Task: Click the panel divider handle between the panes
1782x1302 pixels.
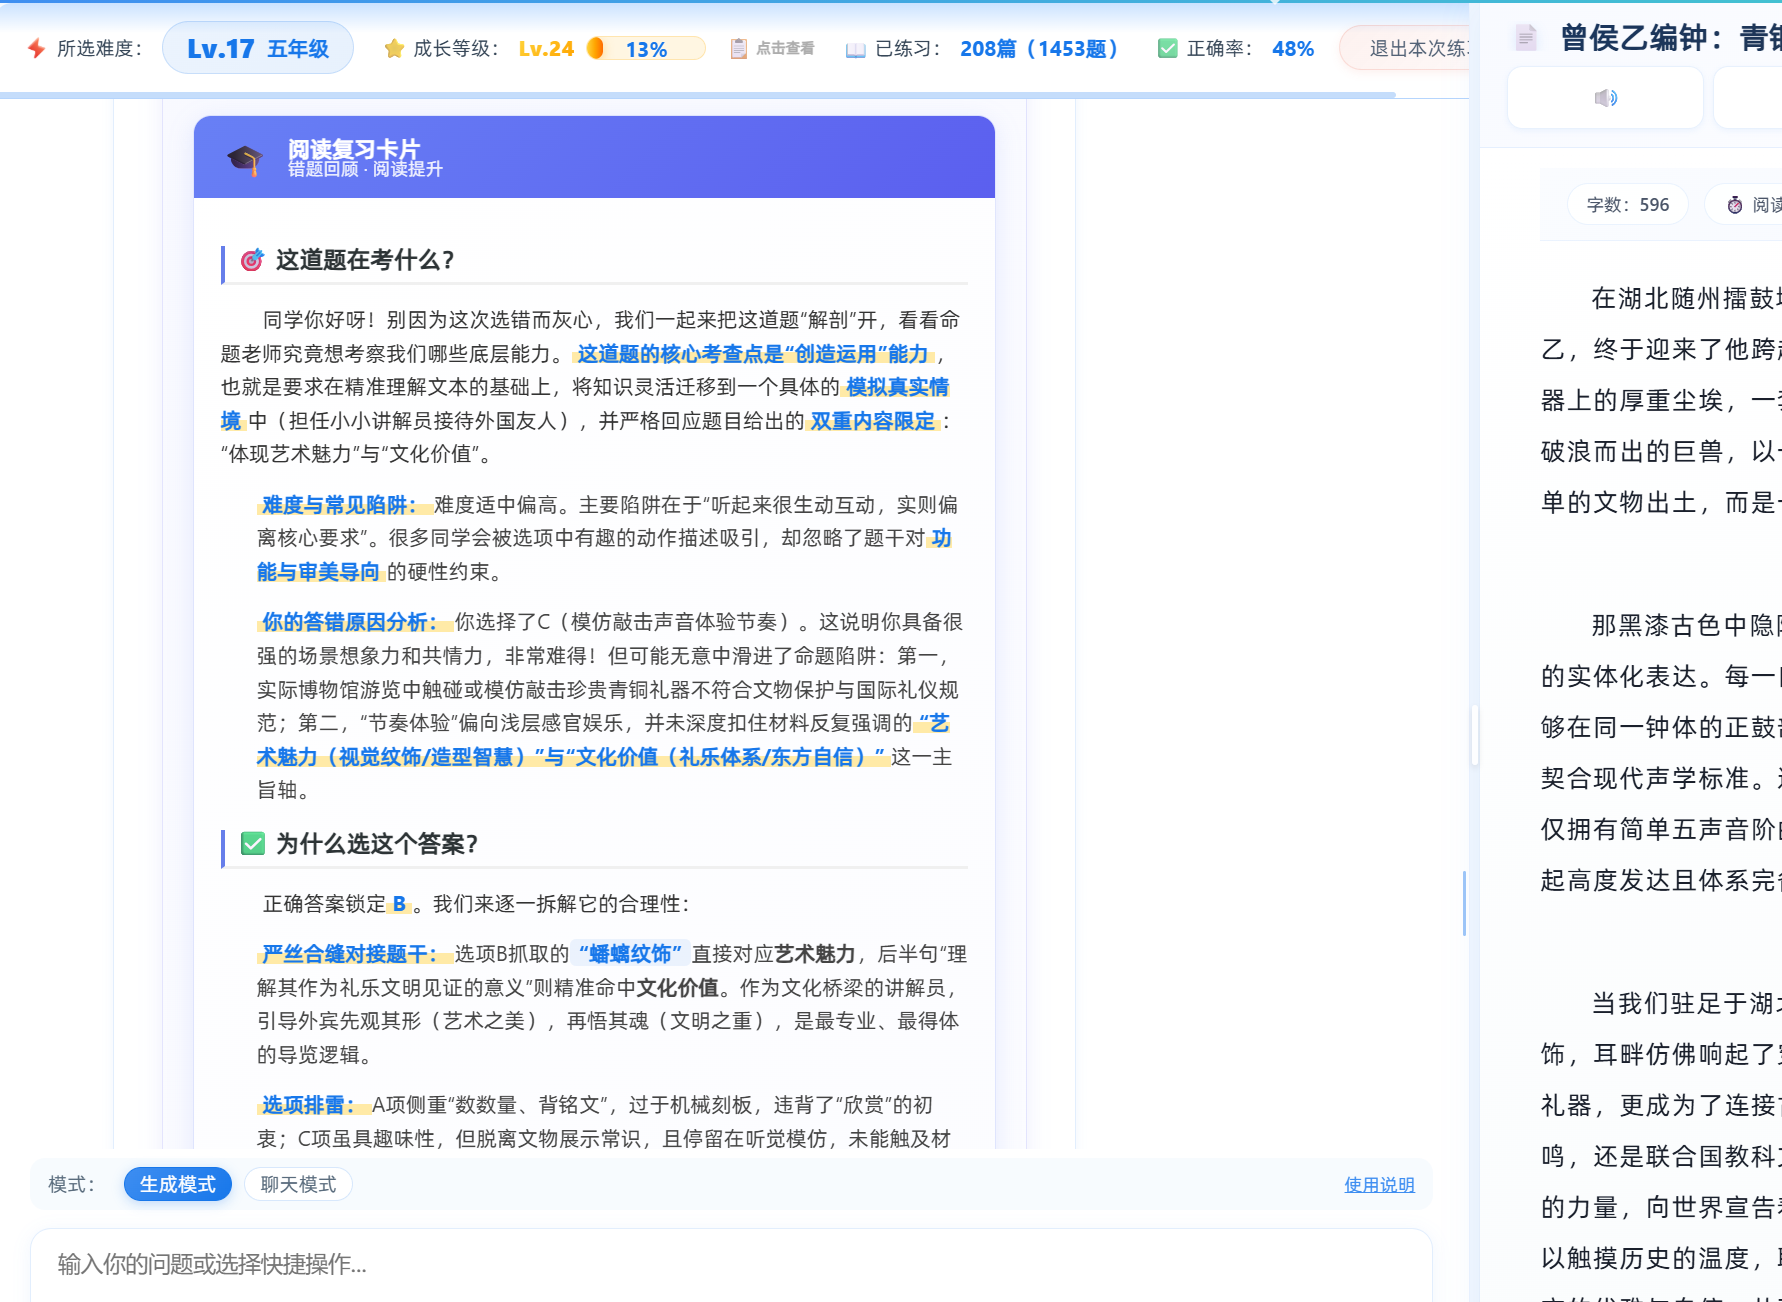Action: tap(1474, 735)
